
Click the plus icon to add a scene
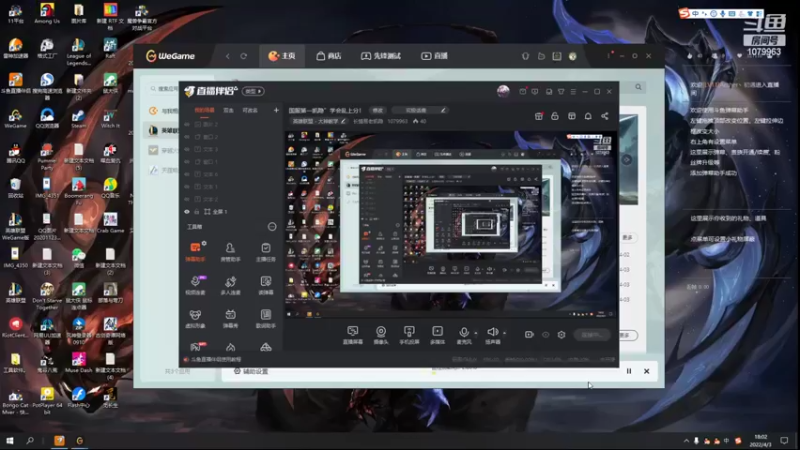point(276,110)
